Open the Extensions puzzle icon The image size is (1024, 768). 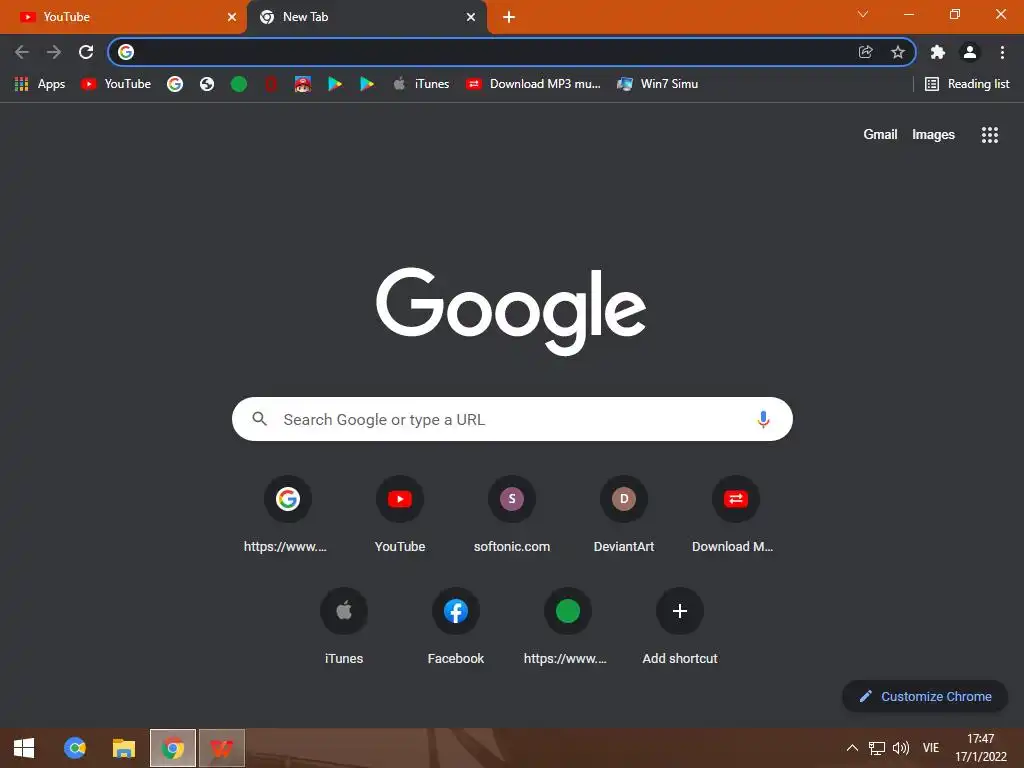coord(938,52)
